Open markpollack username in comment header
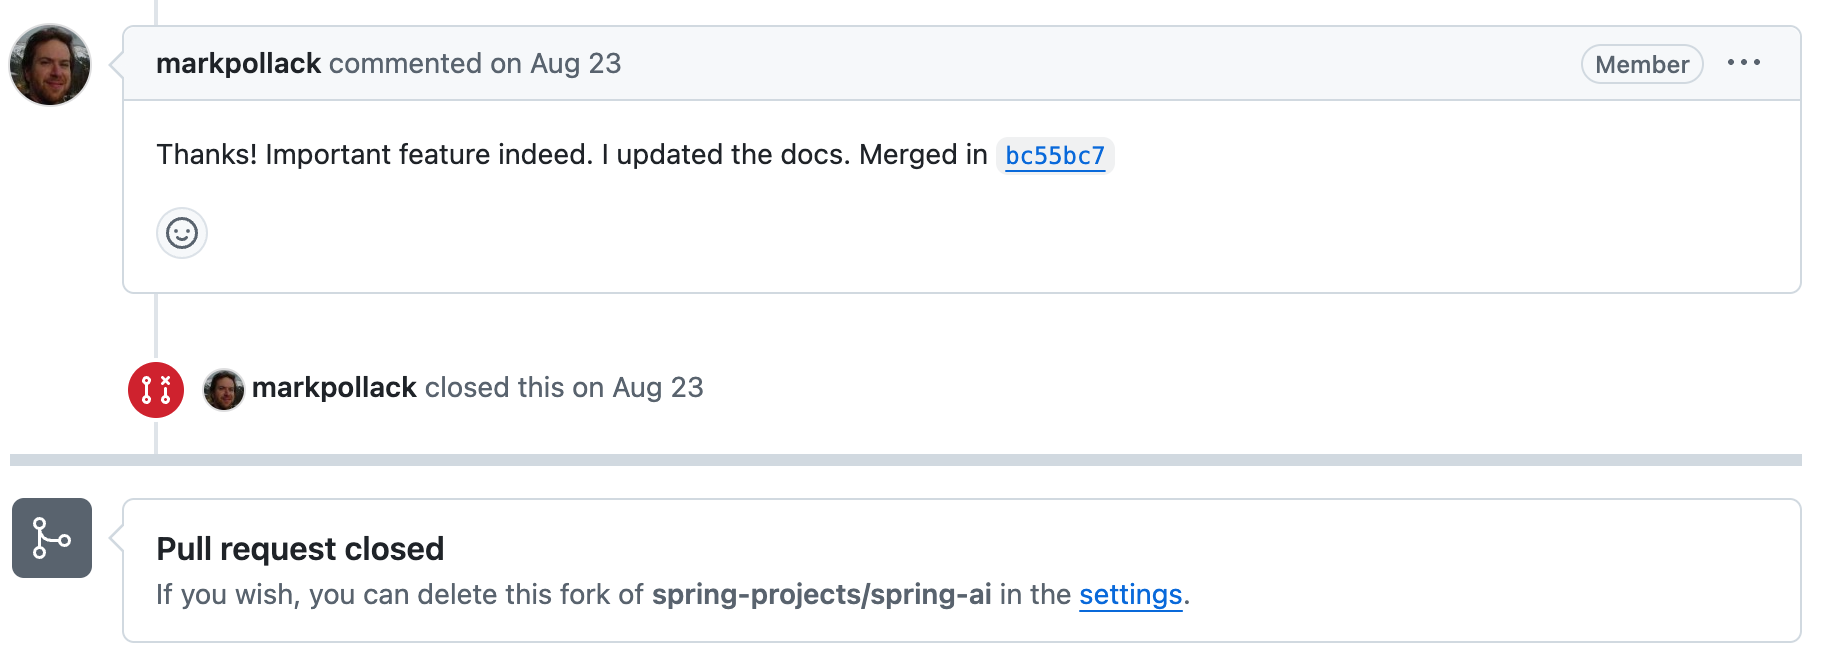This screenshot has height=664, width=1830. coord(238,64)
